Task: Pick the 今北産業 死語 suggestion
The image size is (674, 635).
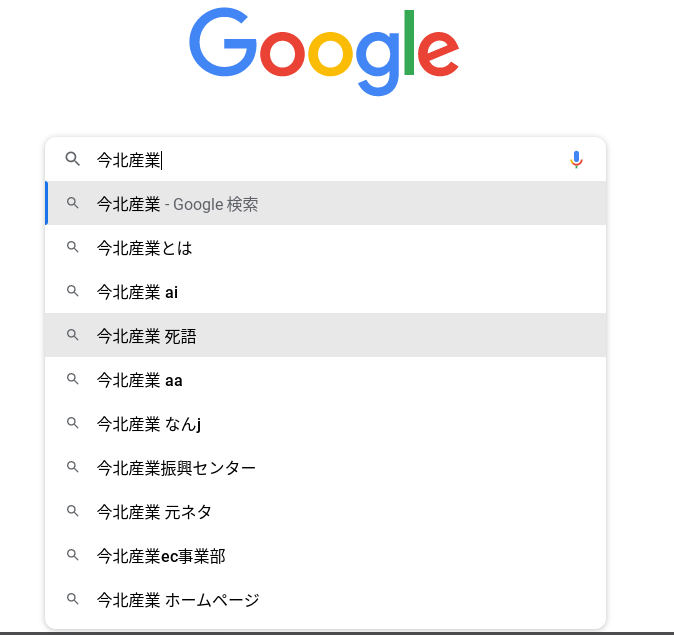Action: point(147,336)
